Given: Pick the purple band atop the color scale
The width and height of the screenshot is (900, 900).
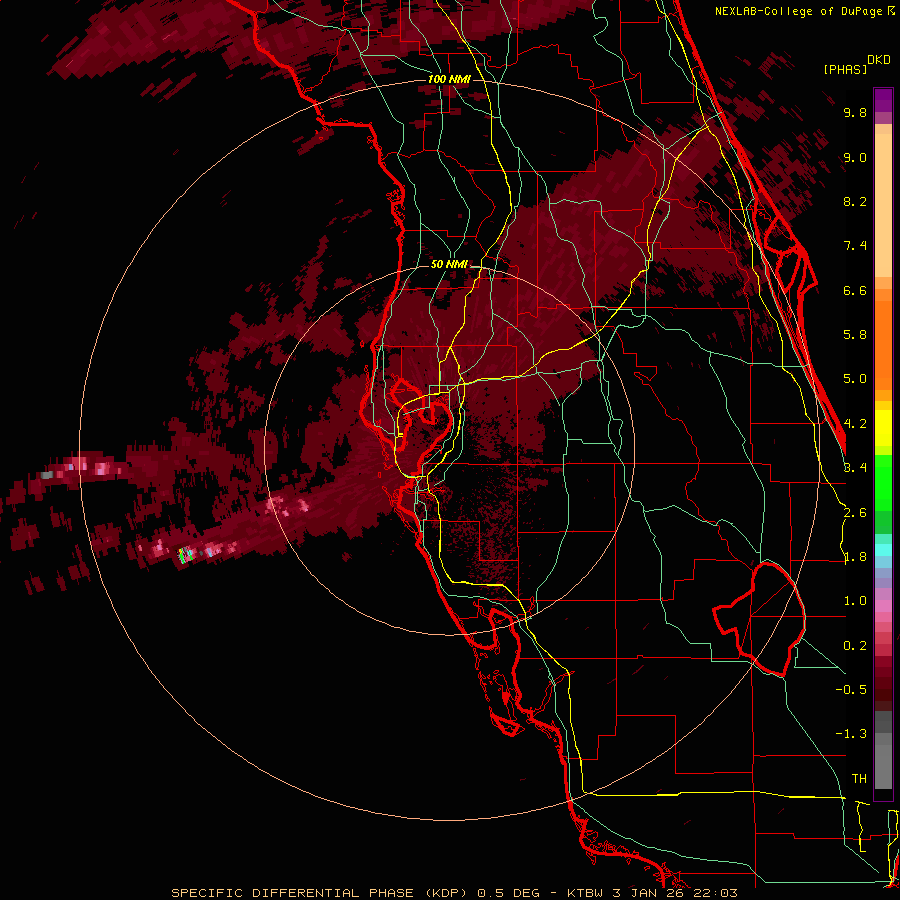Looking at the screenshot, I should pyautogui.click(x=883, y=100).
